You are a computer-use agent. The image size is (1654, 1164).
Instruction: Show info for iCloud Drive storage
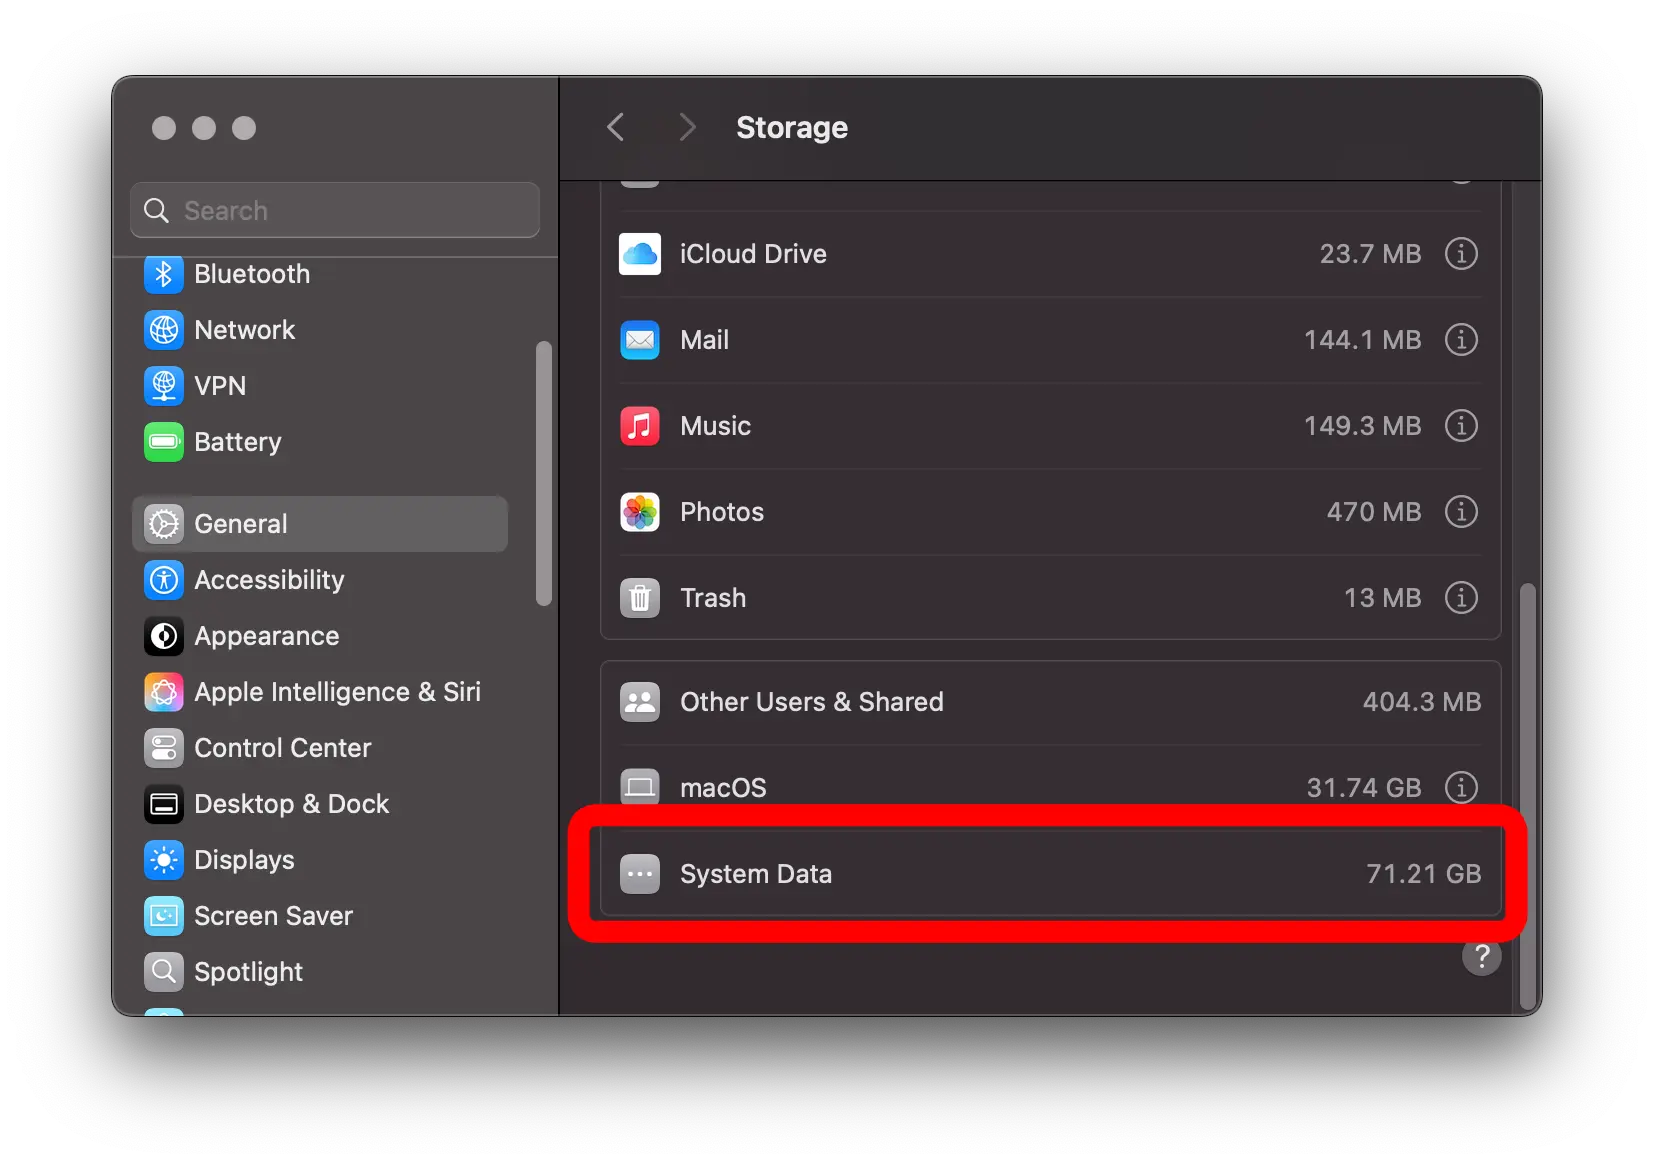pos(1461,254)
